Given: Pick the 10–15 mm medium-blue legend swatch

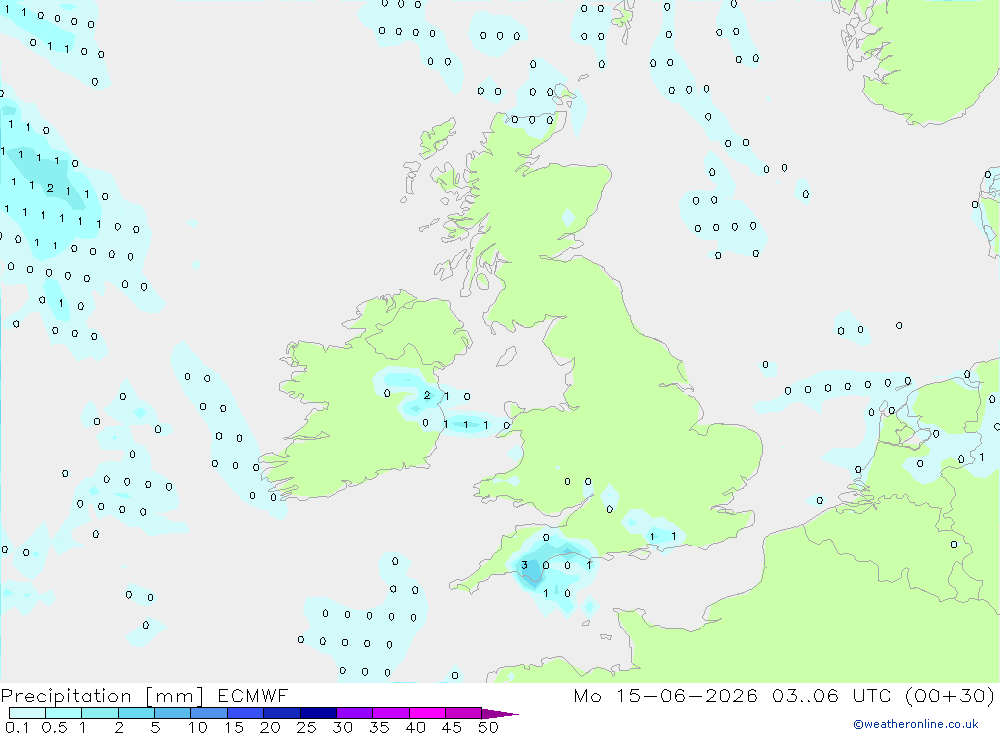Looking at the screenshot, I should point(209,713).
